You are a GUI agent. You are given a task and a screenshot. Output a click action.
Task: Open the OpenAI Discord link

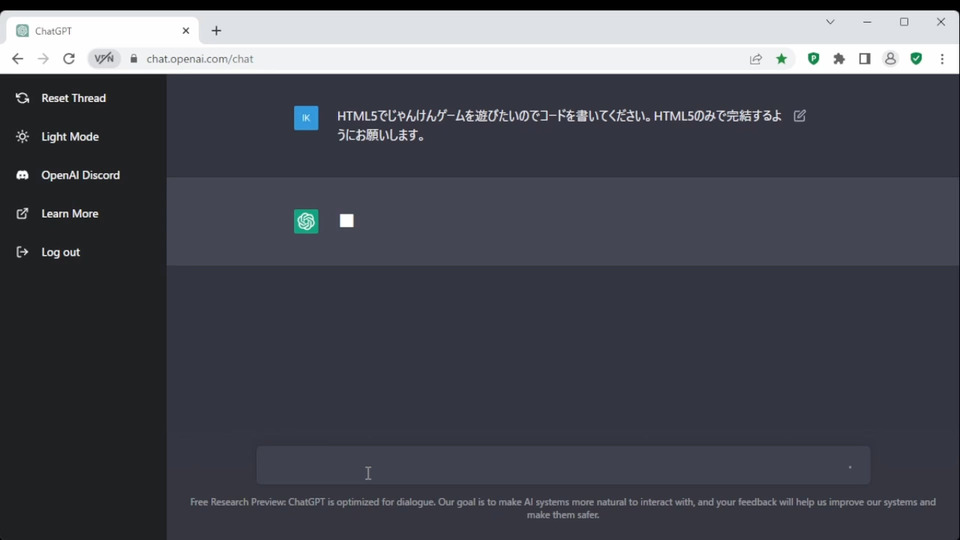pyautogui.click(x=81, y=175)
